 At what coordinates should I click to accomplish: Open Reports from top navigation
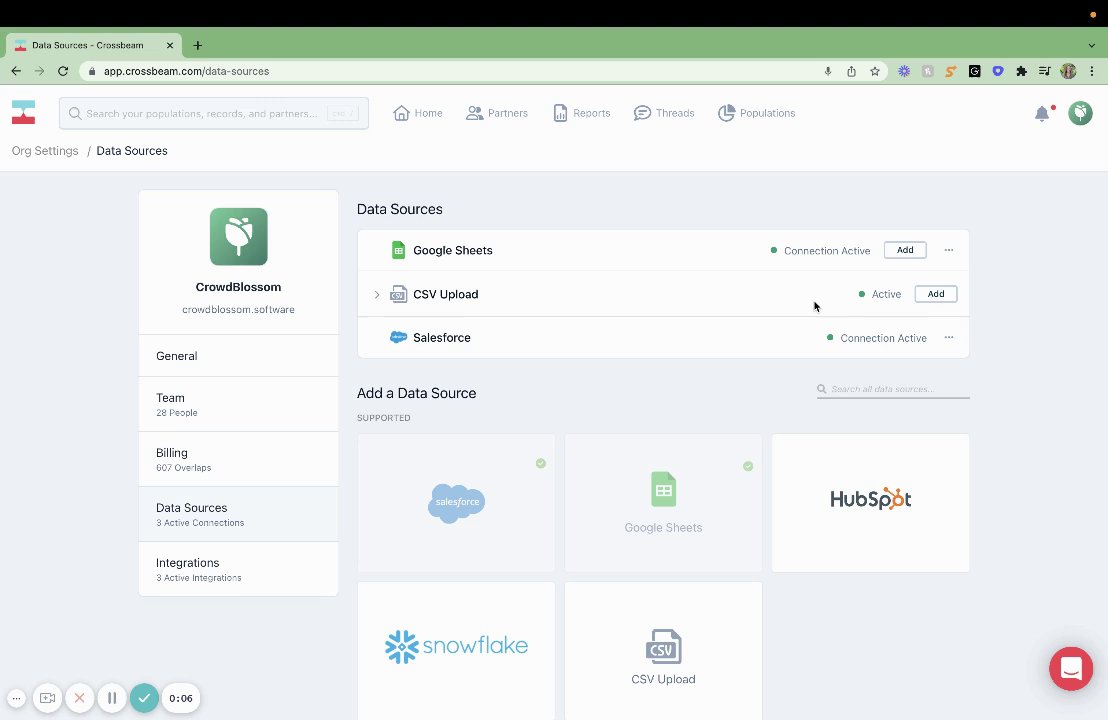(x=582, y=113)
